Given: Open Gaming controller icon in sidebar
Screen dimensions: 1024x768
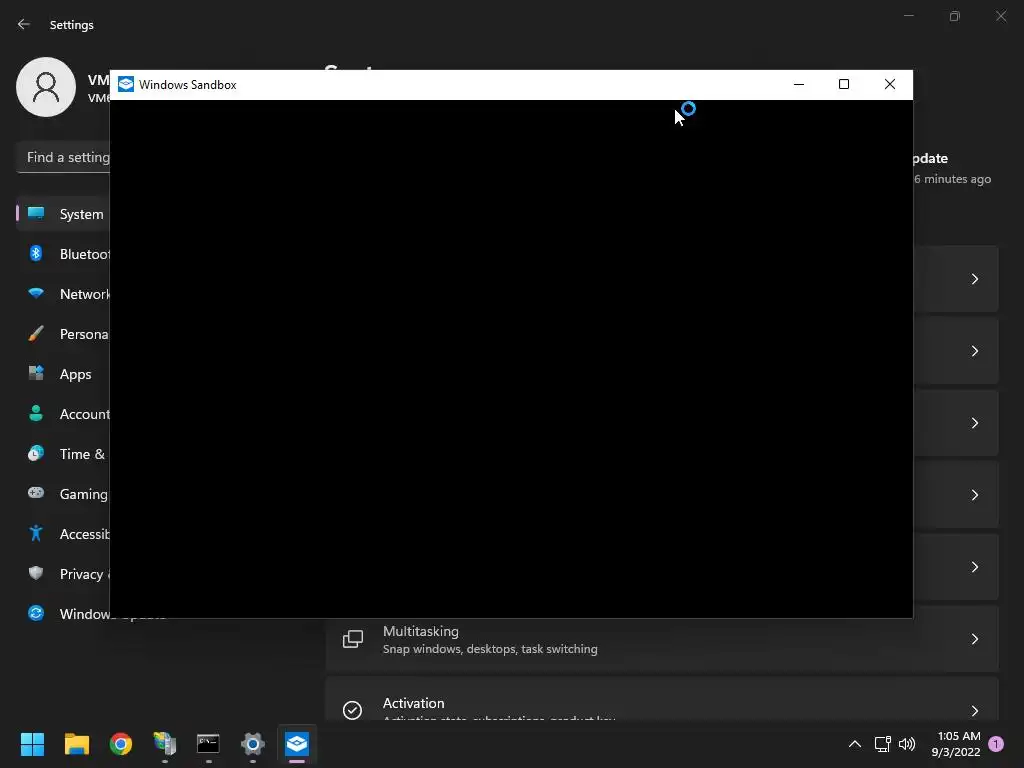Looking at the screenshot, I should 36,493.
